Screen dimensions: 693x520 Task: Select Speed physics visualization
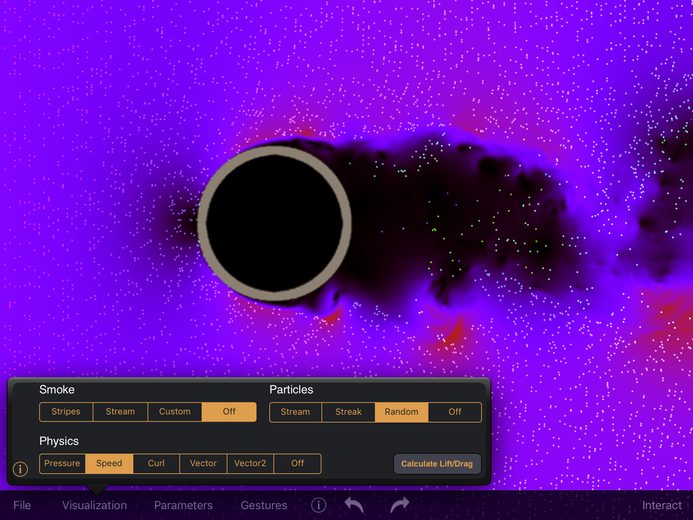click(109, 463)
